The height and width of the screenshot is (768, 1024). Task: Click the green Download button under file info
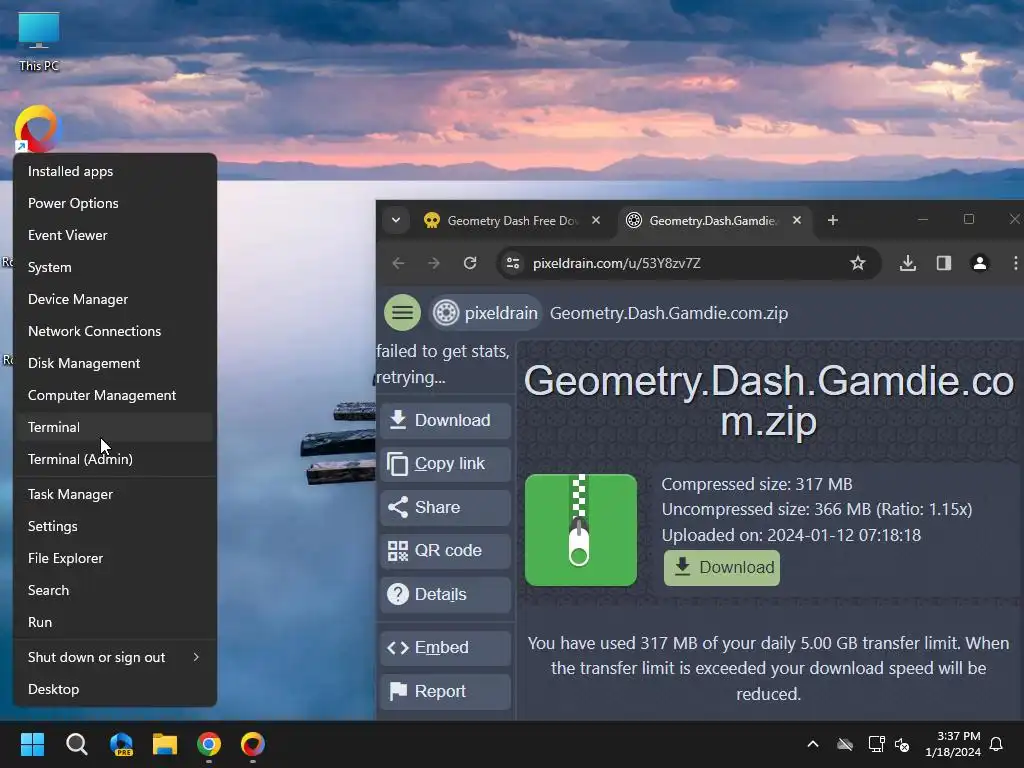point(722,568)
